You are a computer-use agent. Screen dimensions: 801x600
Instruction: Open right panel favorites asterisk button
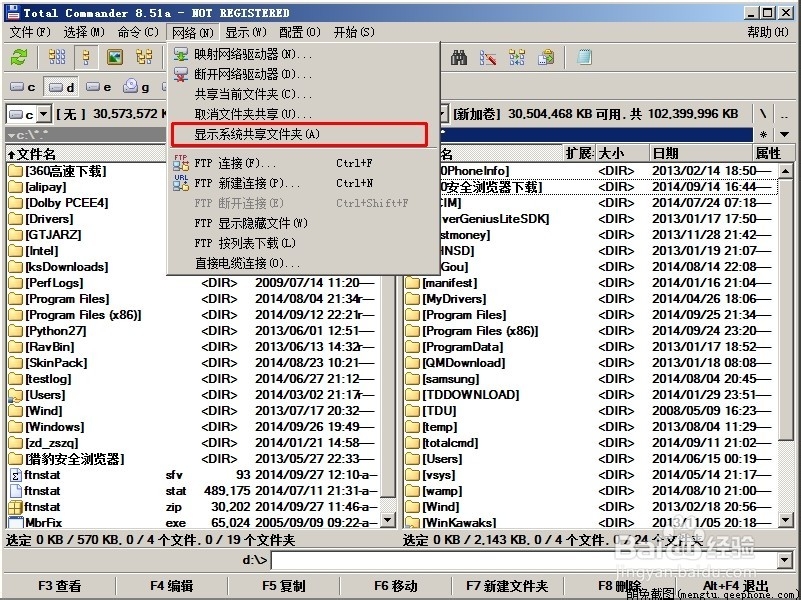(x=763, y=135)
